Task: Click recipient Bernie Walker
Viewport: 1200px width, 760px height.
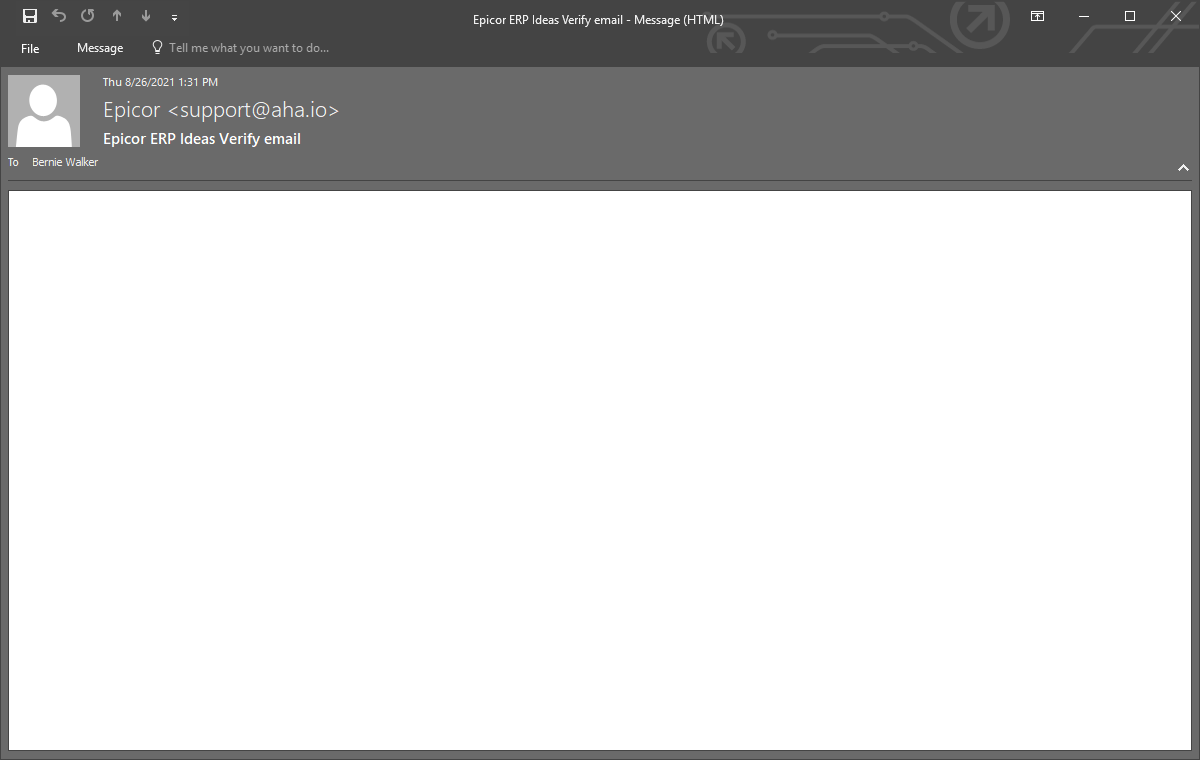Action: pos(65,162)
